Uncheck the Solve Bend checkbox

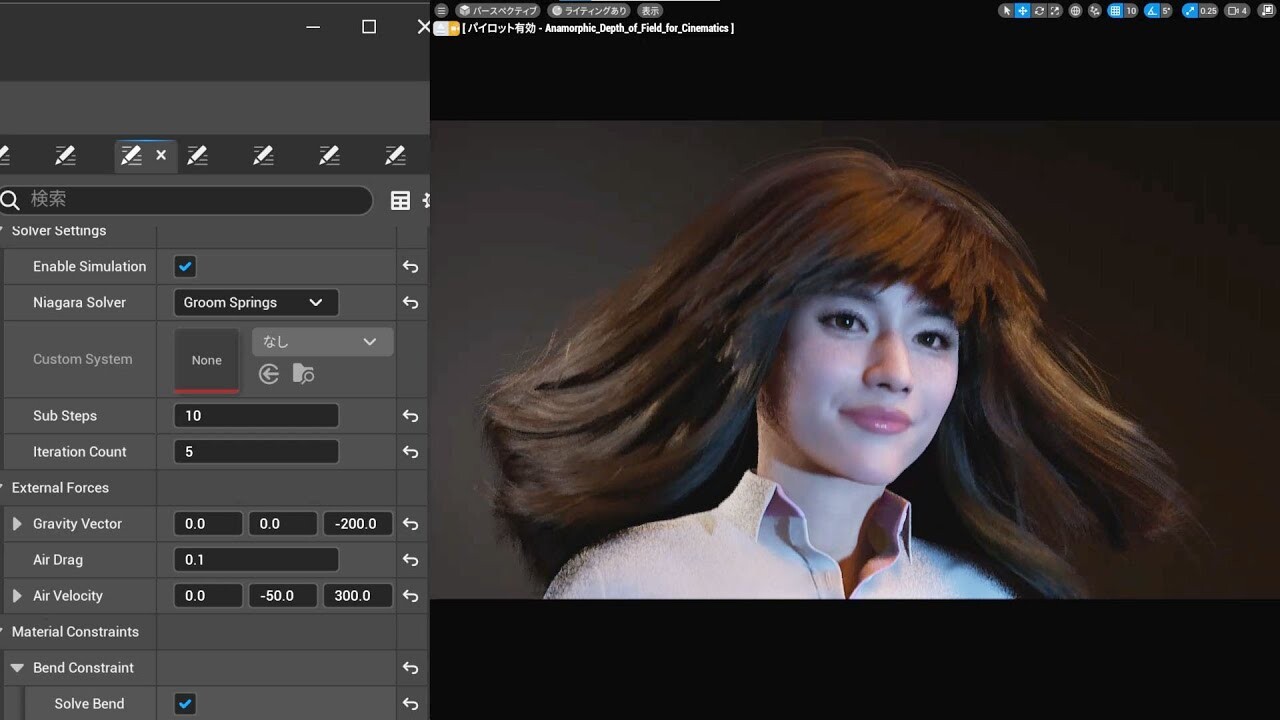[x=185, y=703]
